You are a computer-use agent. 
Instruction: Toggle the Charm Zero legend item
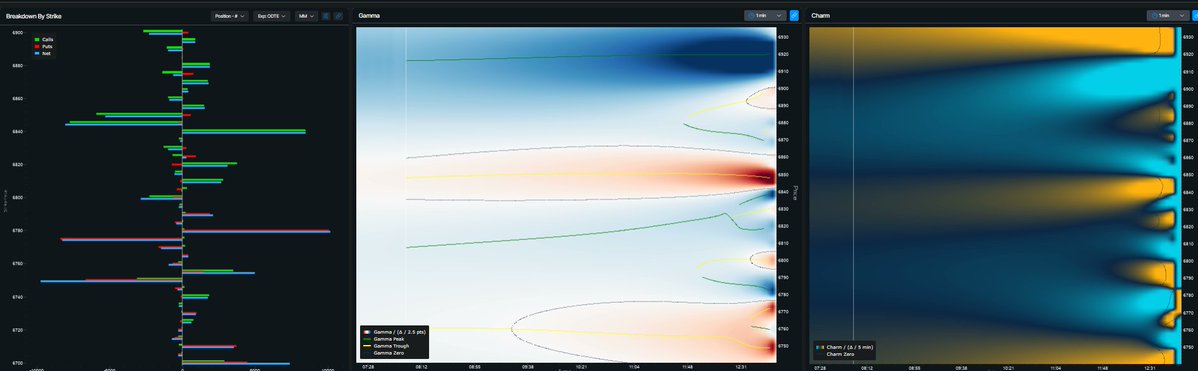(x=834, y=353)
